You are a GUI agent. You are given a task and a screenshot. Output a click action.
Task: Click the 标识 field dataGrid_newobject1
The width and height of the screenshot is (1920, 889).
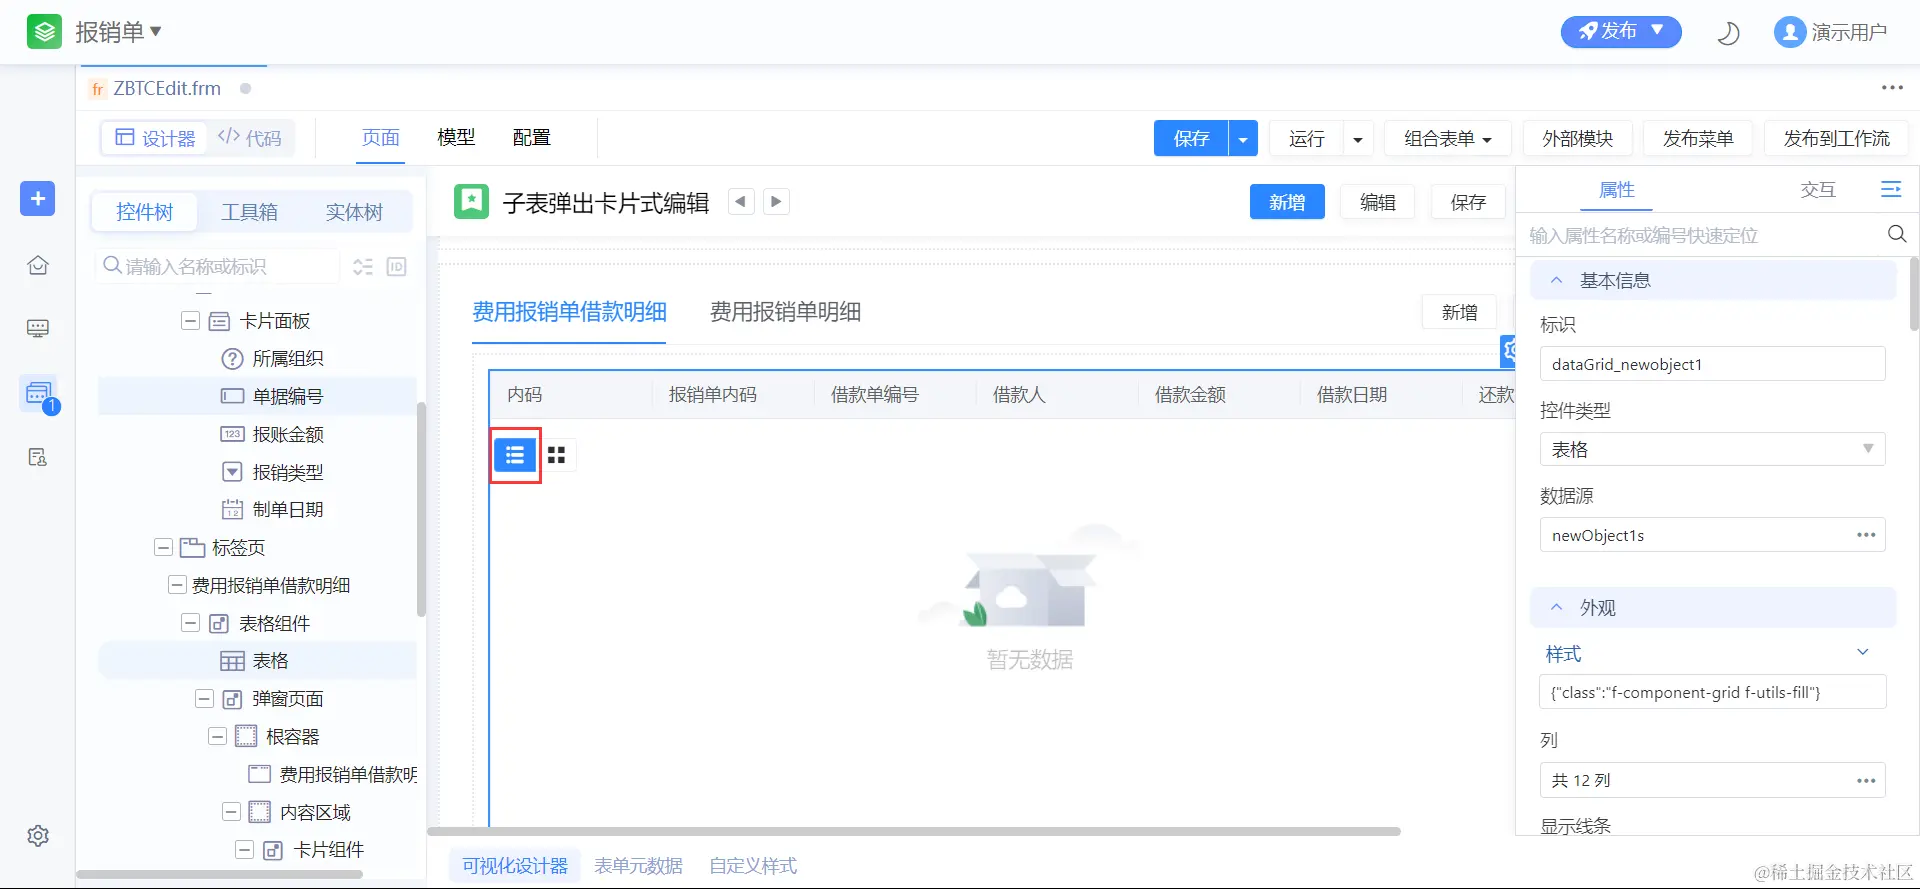click(x=1712, y=364)
